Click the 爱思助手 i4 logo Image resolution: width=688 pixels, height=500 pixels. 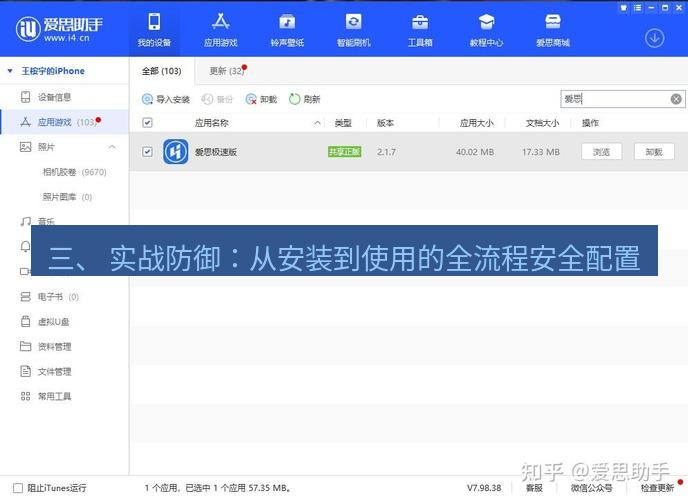click(x=59, y=29)
